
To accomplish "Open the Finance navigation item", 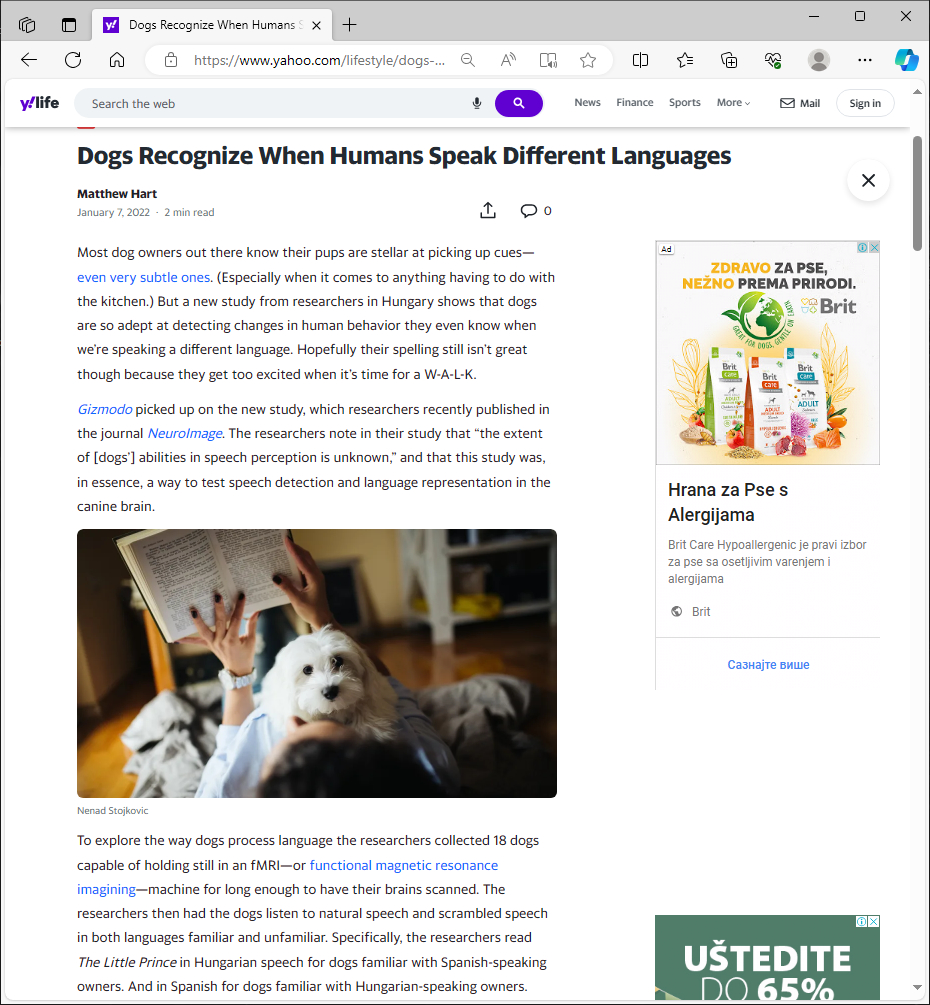I will pos(634,103).
